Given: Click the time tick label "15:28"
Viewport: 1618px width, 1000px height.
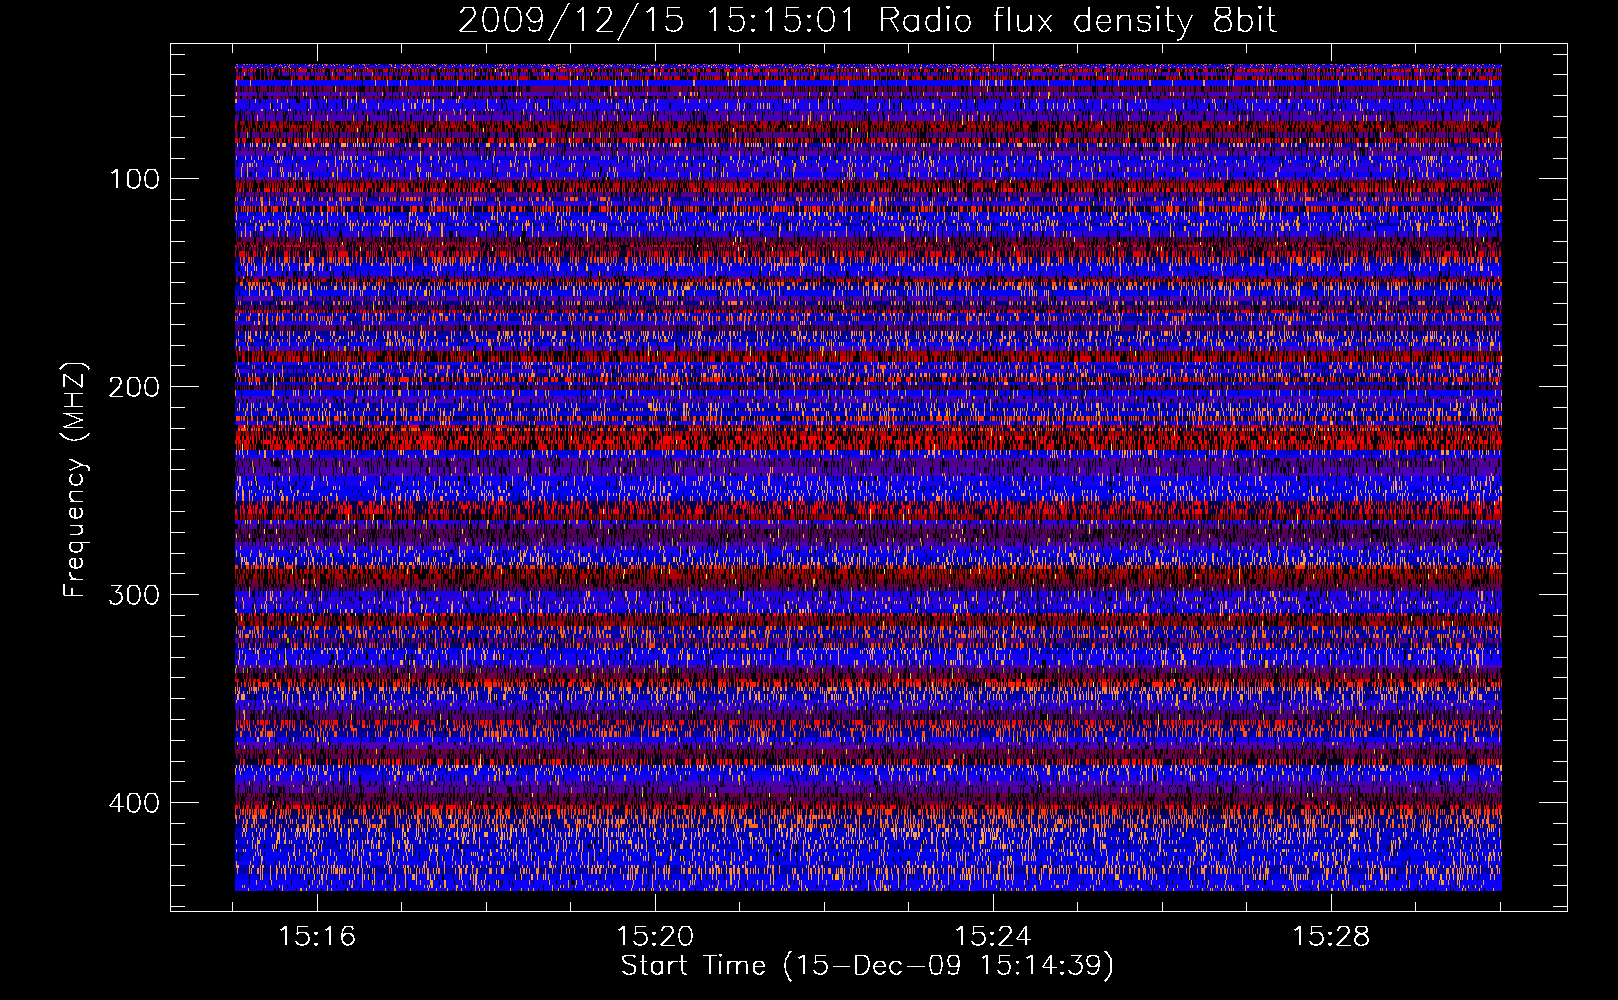Looking at the screenshot, I should click(x=1331, y=937).
